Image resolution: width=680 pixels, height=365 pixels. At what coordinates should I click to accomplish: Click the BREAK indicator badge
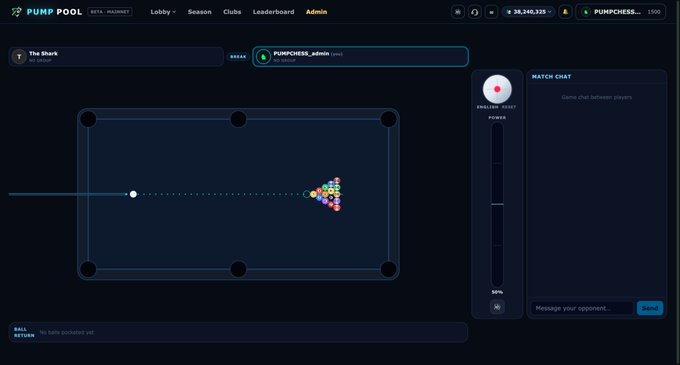click(238, 57)
